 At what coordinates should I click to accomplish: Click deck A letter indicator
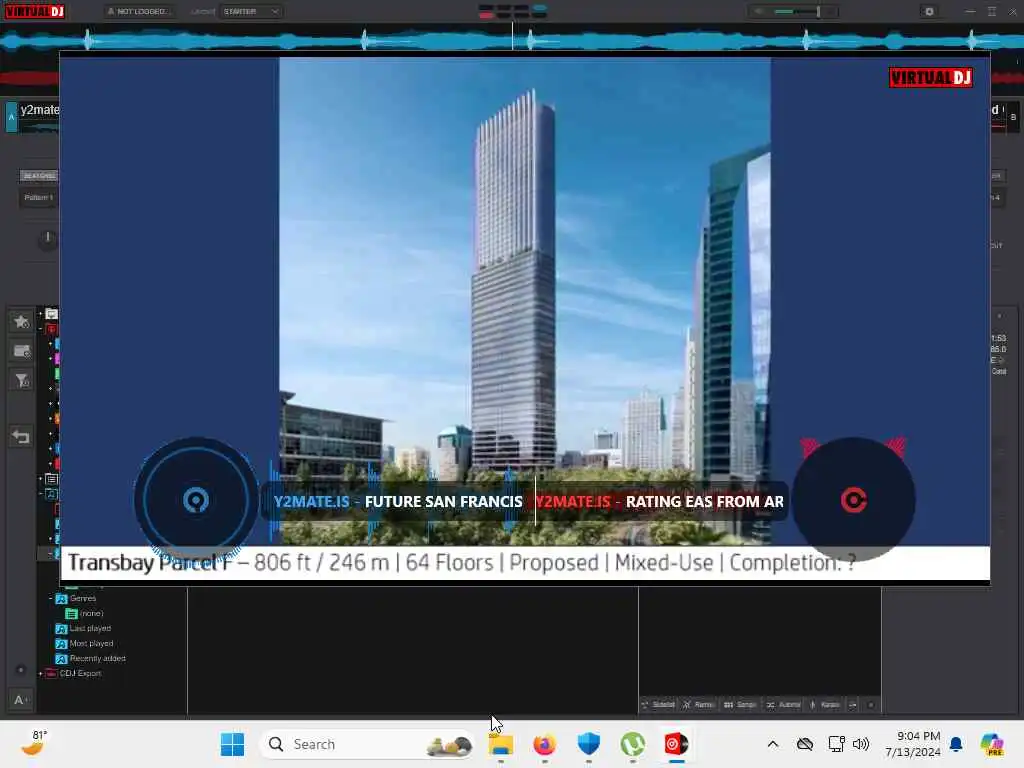pyautogui.click(x=11, y=118)
